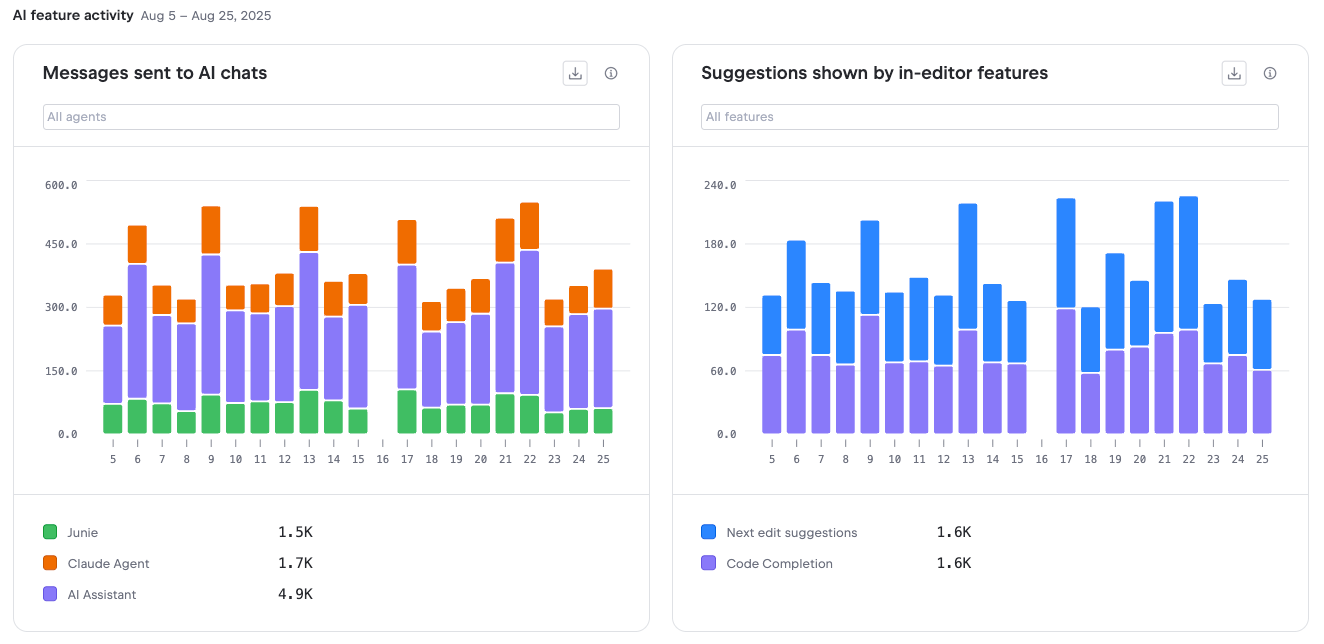This screenshot has height=644, width=1324.
Task: Download the Messages sent to AI chats data
Action: pos(575,73)
